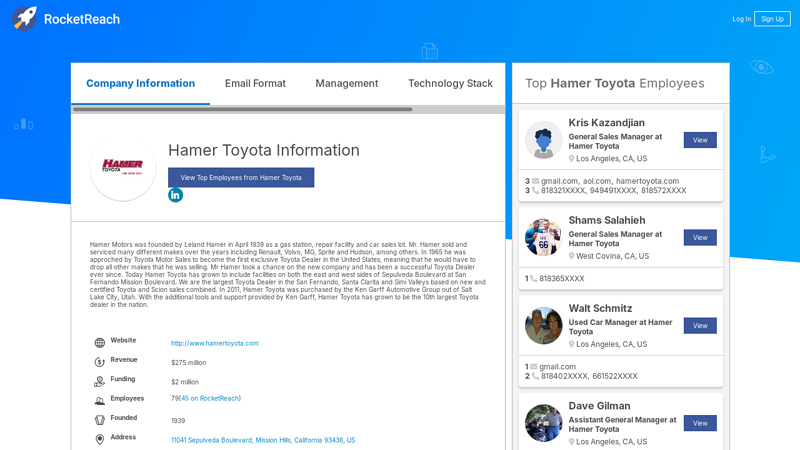Click Kris Kazandjian's avatar image
Screen dimensions: 800x450
[543, 140]
